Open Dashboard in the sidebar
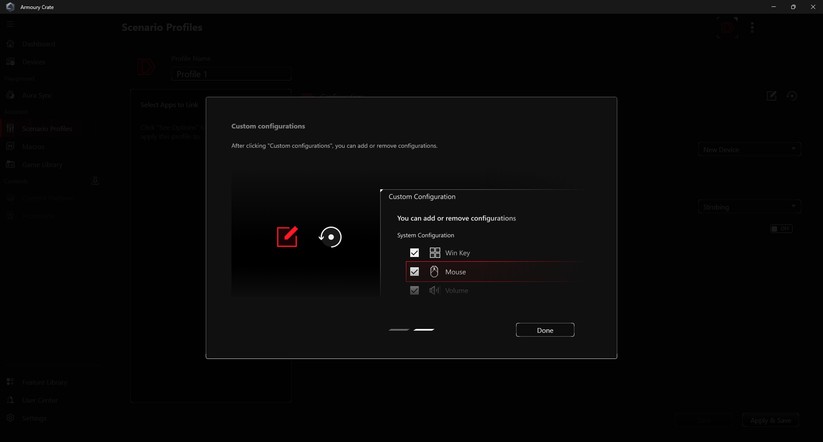The image size is (823, 442). point(38,44)
